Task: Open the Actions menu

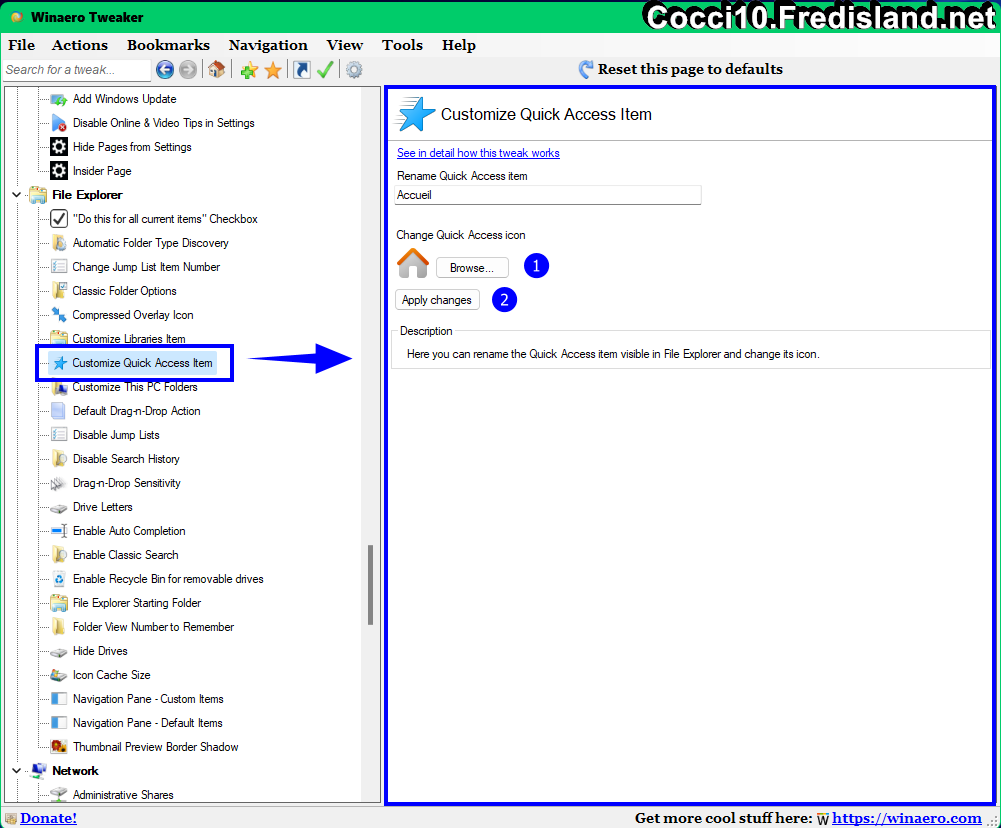Action: click(80, 45)
